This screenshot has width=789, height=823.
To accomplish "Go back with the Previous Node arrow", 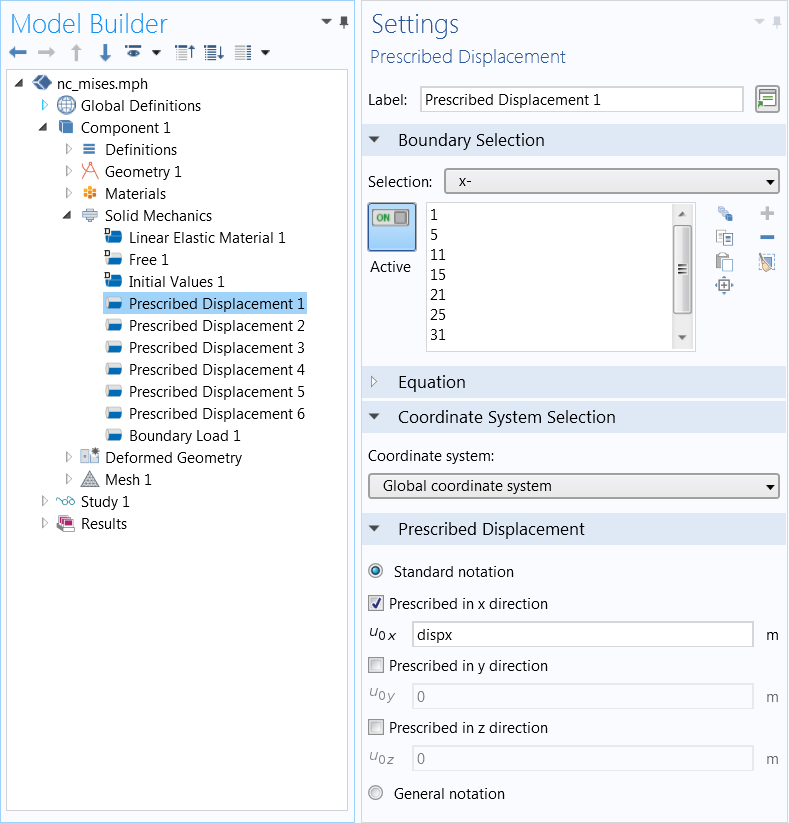I will (x=18, y=52).
